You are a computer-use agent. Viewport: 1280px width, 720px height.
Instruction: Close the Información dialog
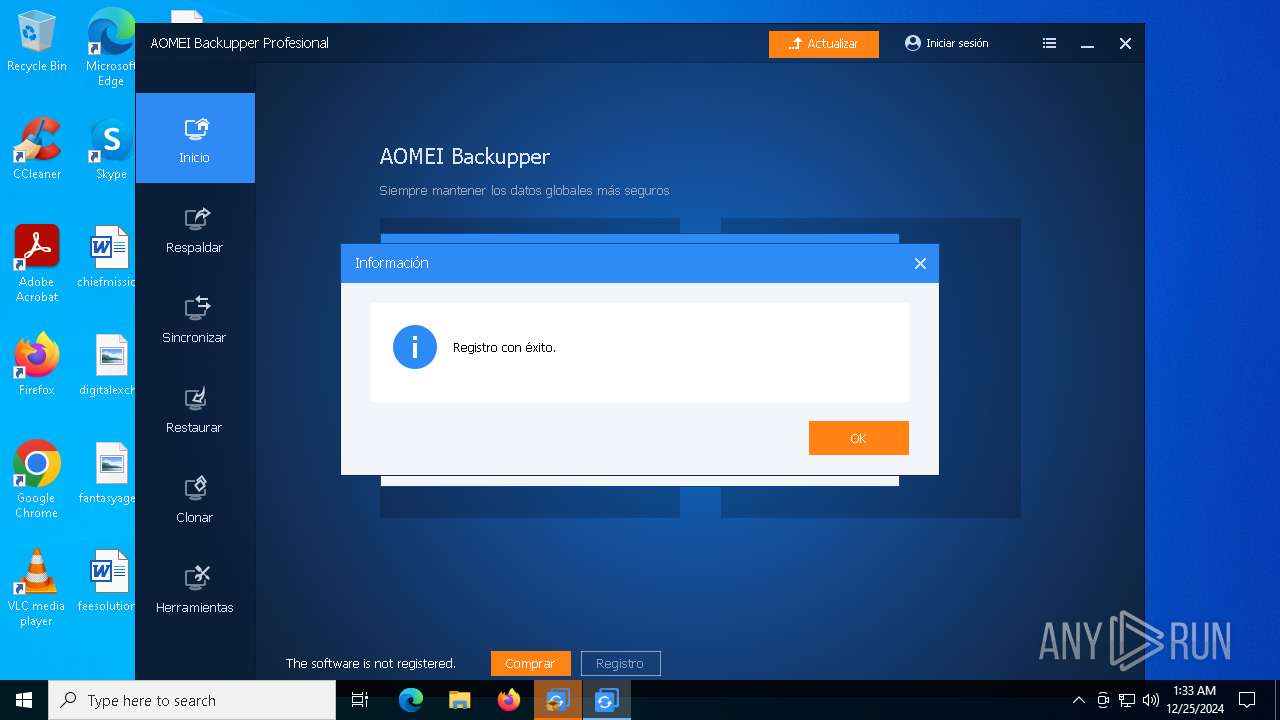[x=920, y=263]
